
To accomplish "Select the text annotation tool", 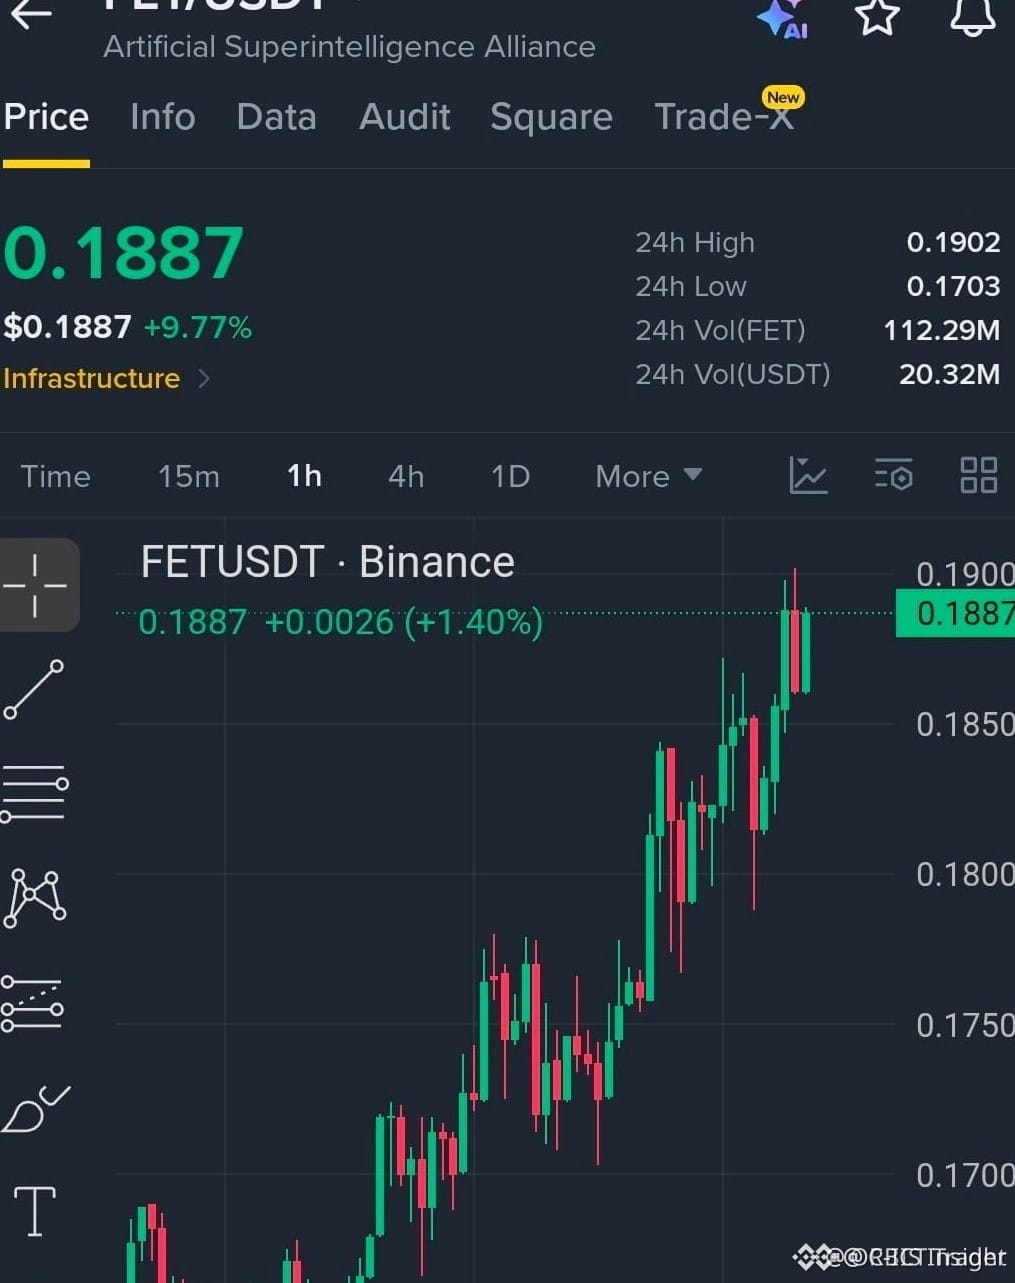I will coord(35,1211).
